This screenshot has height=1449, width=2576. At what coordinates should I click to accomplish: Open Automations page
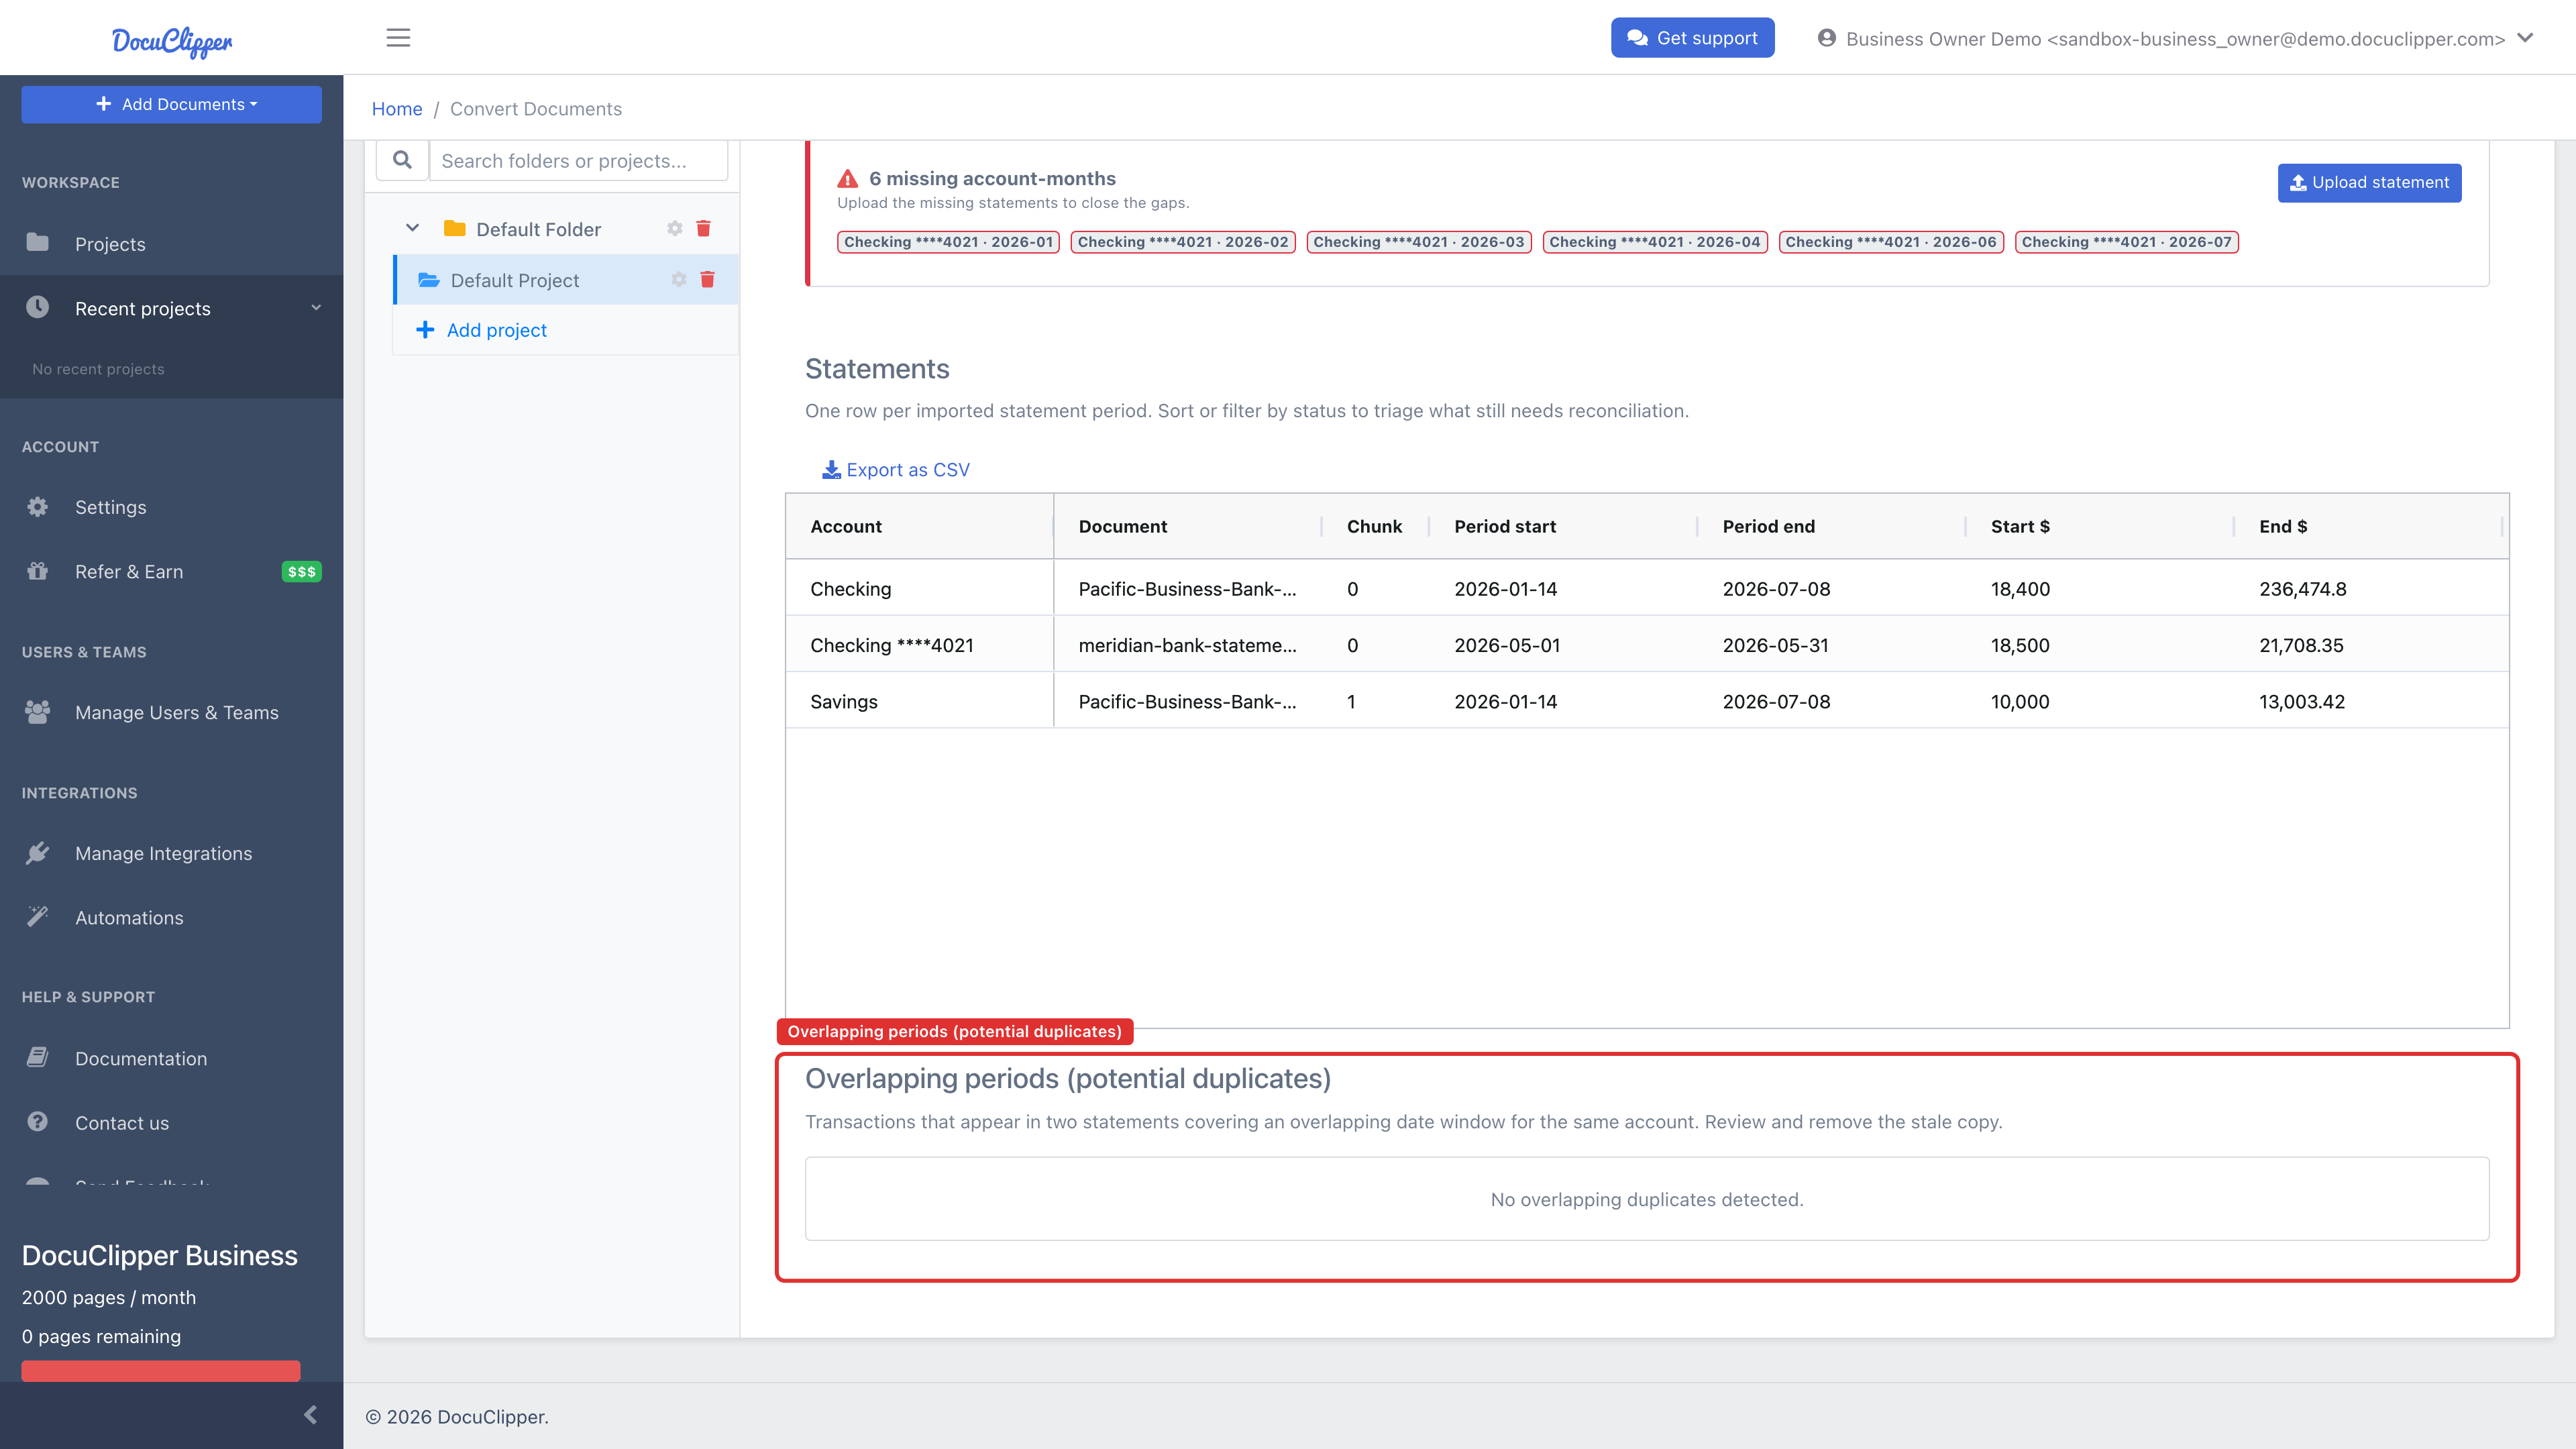(x=129, y=918)
